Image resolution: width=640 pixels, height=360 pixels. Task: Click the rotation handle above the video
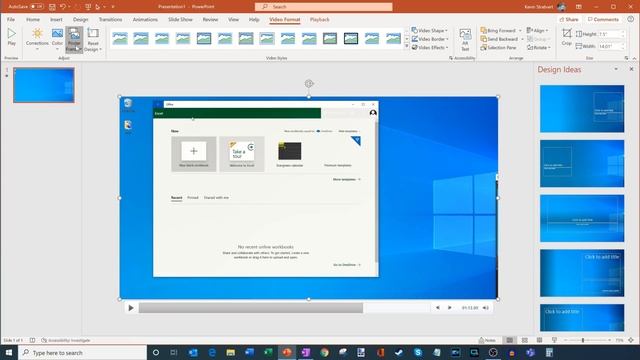(x=309, y=84)
